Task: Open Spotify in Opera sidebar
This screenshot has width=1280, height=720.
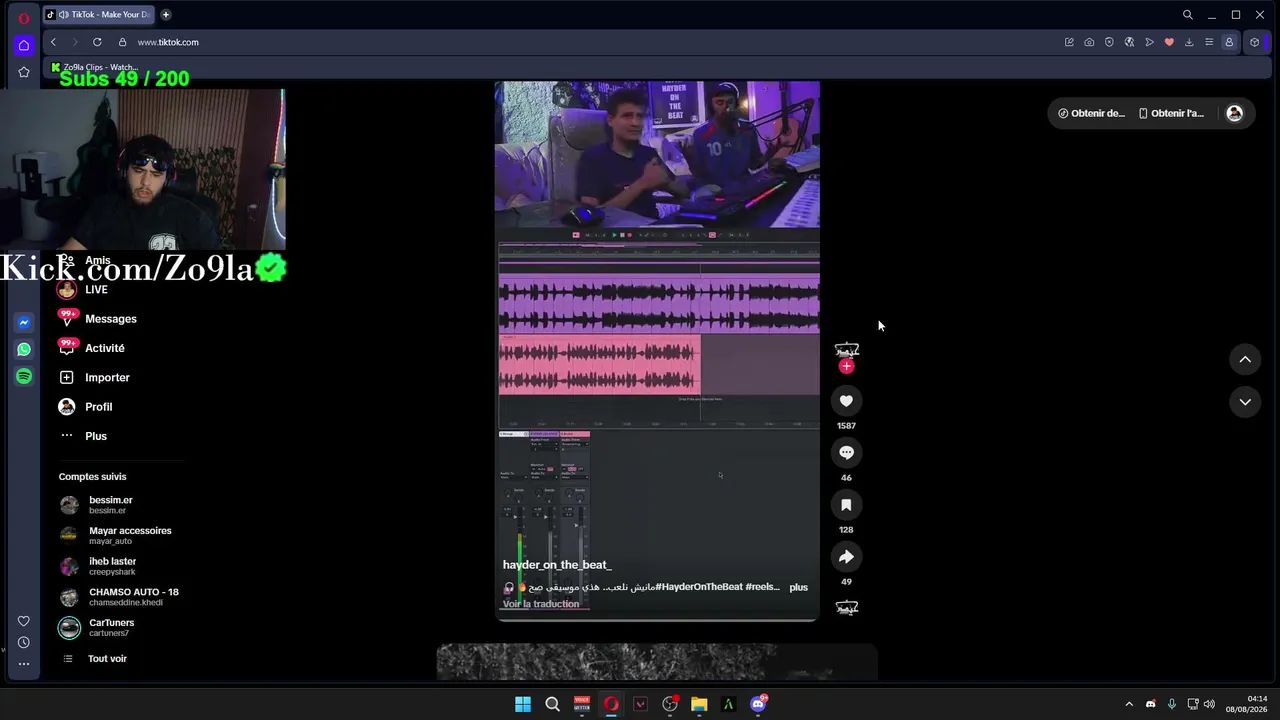Action: point(24,376)
